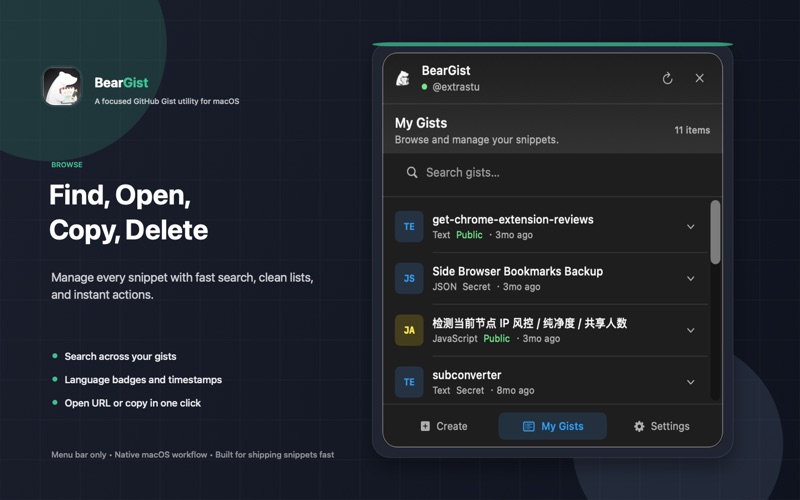Expand the JavaScript IP gist chevron
The height and width of the screenshot is (500, 800).
point(690,330)
